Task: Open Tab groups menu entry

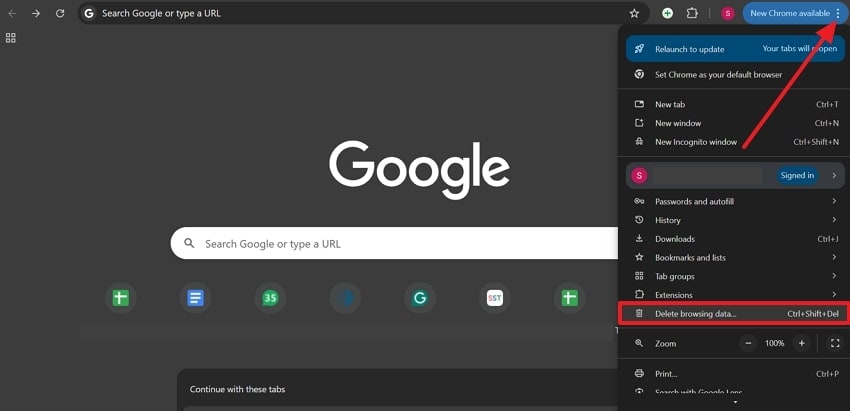Action: pyautogui.click(x=736, y=276)
